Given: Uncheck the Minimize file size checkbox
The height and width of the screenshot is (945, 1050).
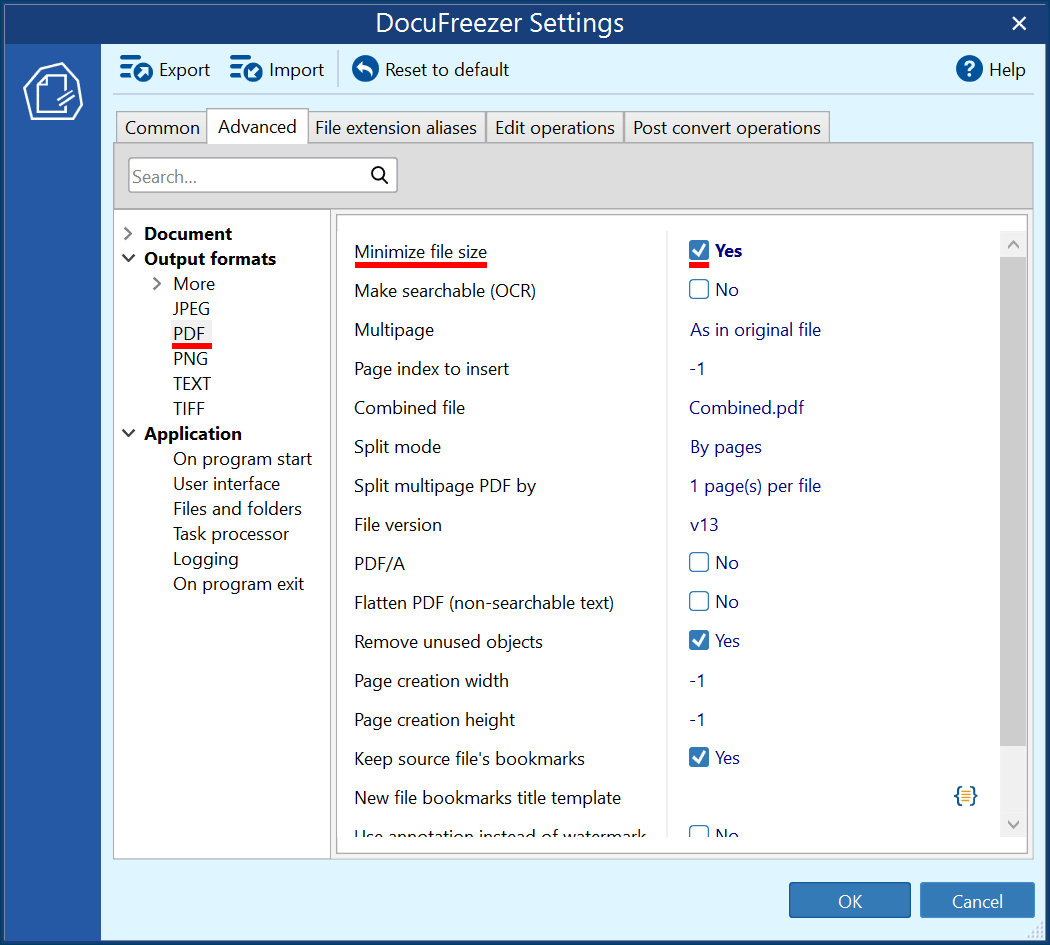Looking at the screenshot, I should click(x=699, y=251).
